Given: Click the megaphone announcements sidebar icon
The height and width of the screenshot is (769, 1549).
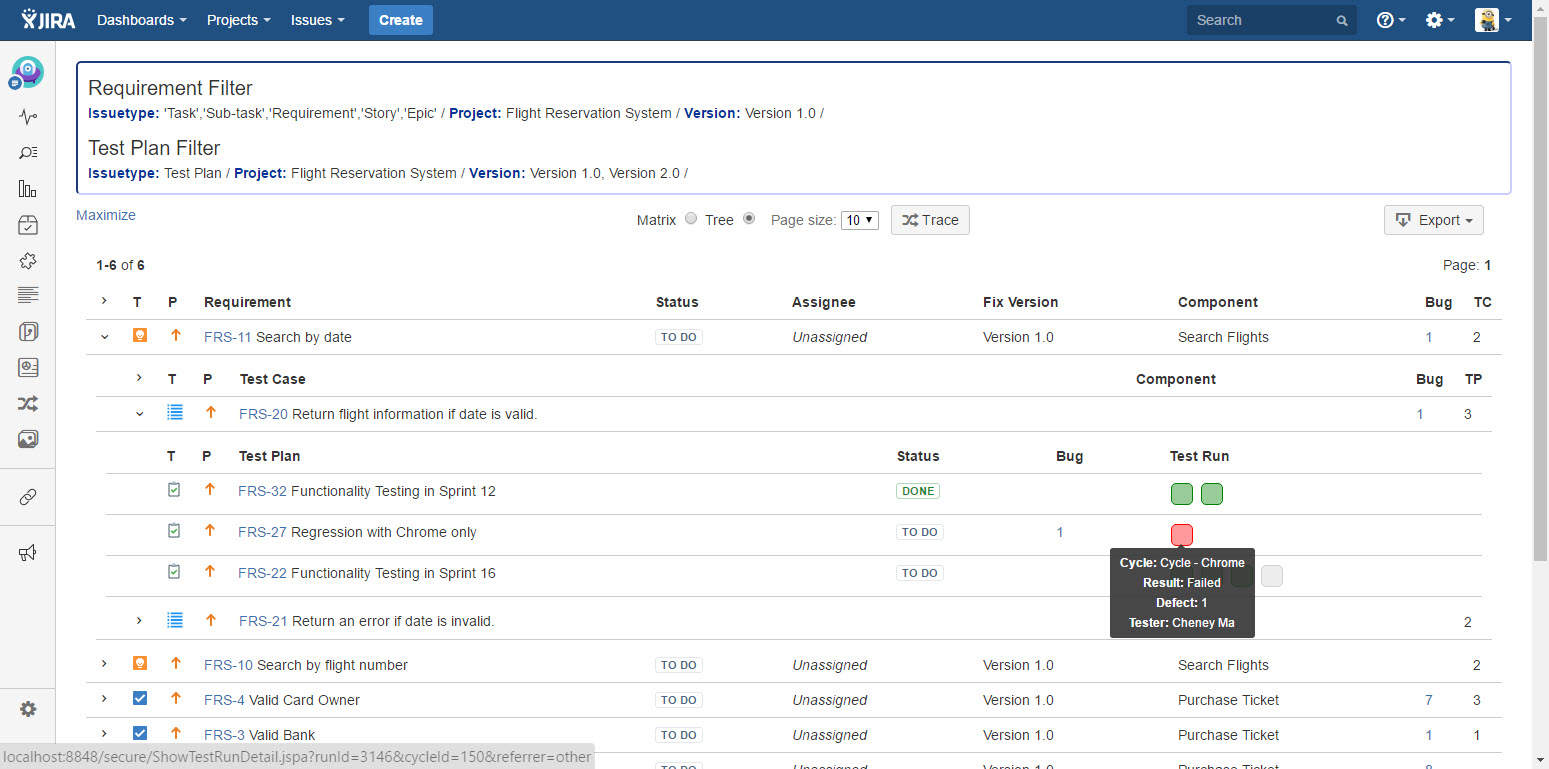Looking at the screenshot, I should pos(28,553).
